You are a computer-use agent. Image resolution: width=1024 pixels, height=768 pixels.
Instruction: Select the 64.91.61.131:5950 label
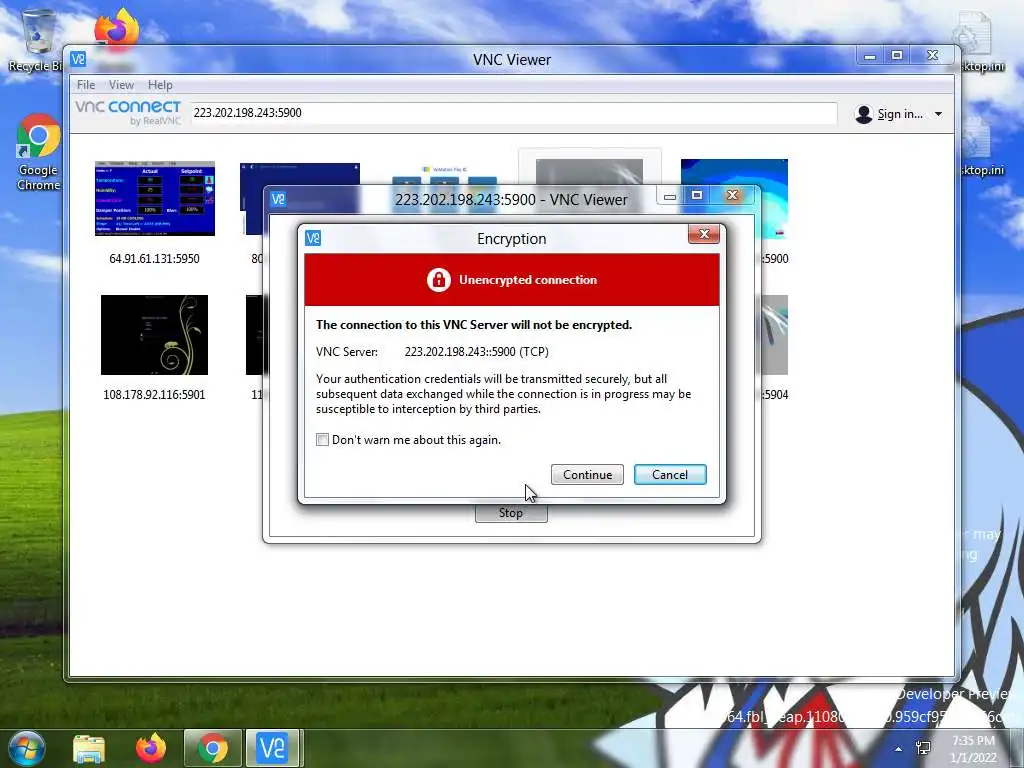click(154, 259)
